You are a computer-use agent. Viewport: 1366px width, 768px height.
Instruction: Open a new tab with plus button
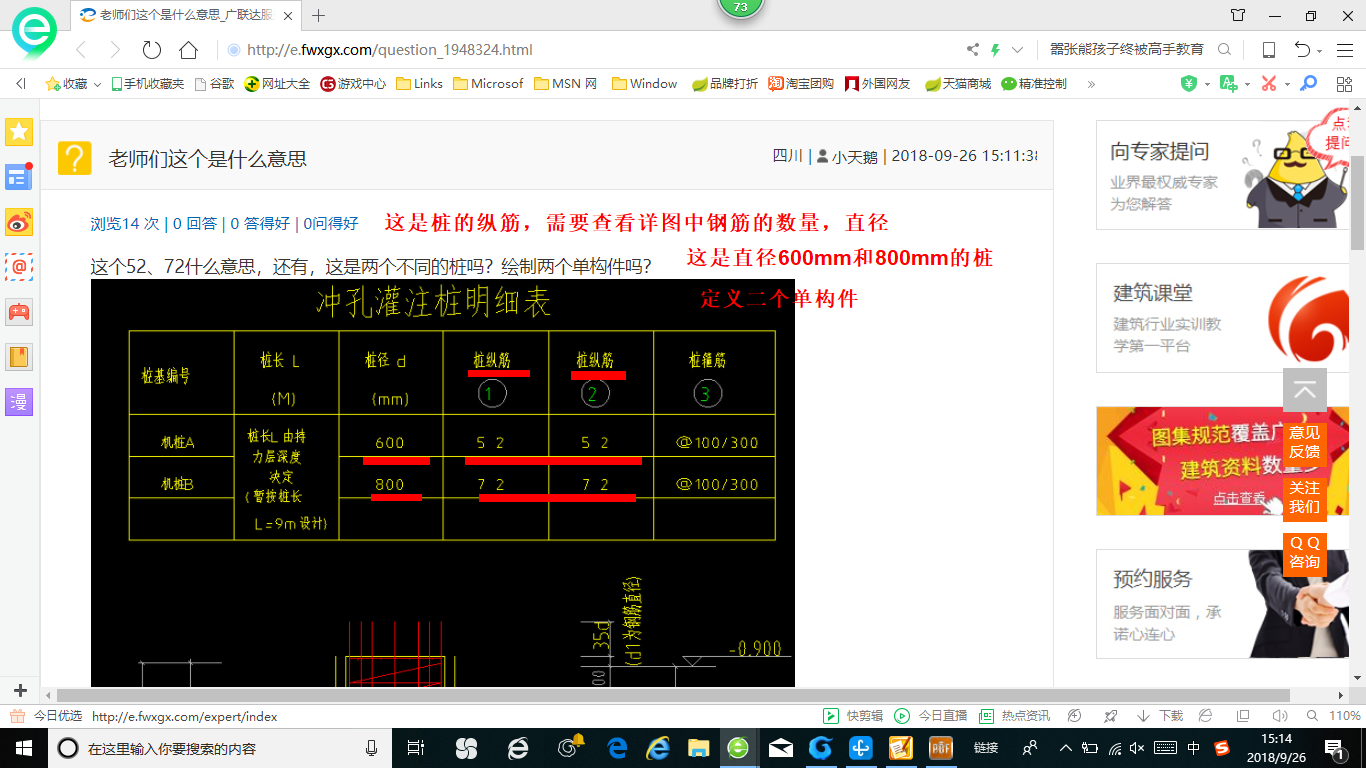pos(319,15)
